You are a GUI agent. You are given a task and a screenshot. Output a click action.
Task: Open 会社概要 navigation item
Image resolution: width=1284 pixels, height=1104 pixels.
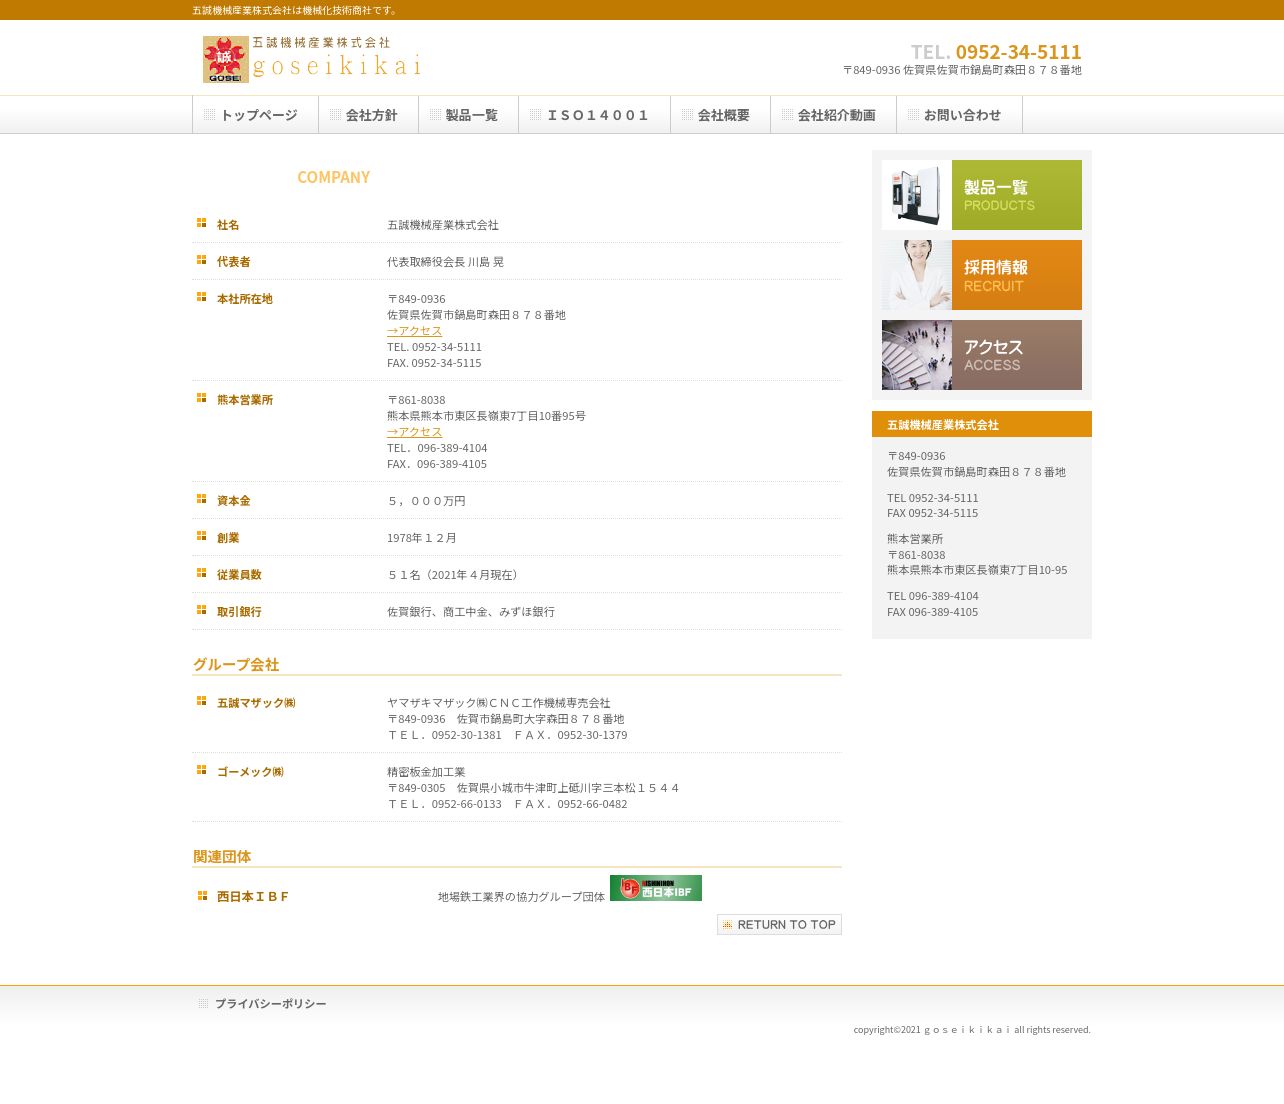point(721,115)
